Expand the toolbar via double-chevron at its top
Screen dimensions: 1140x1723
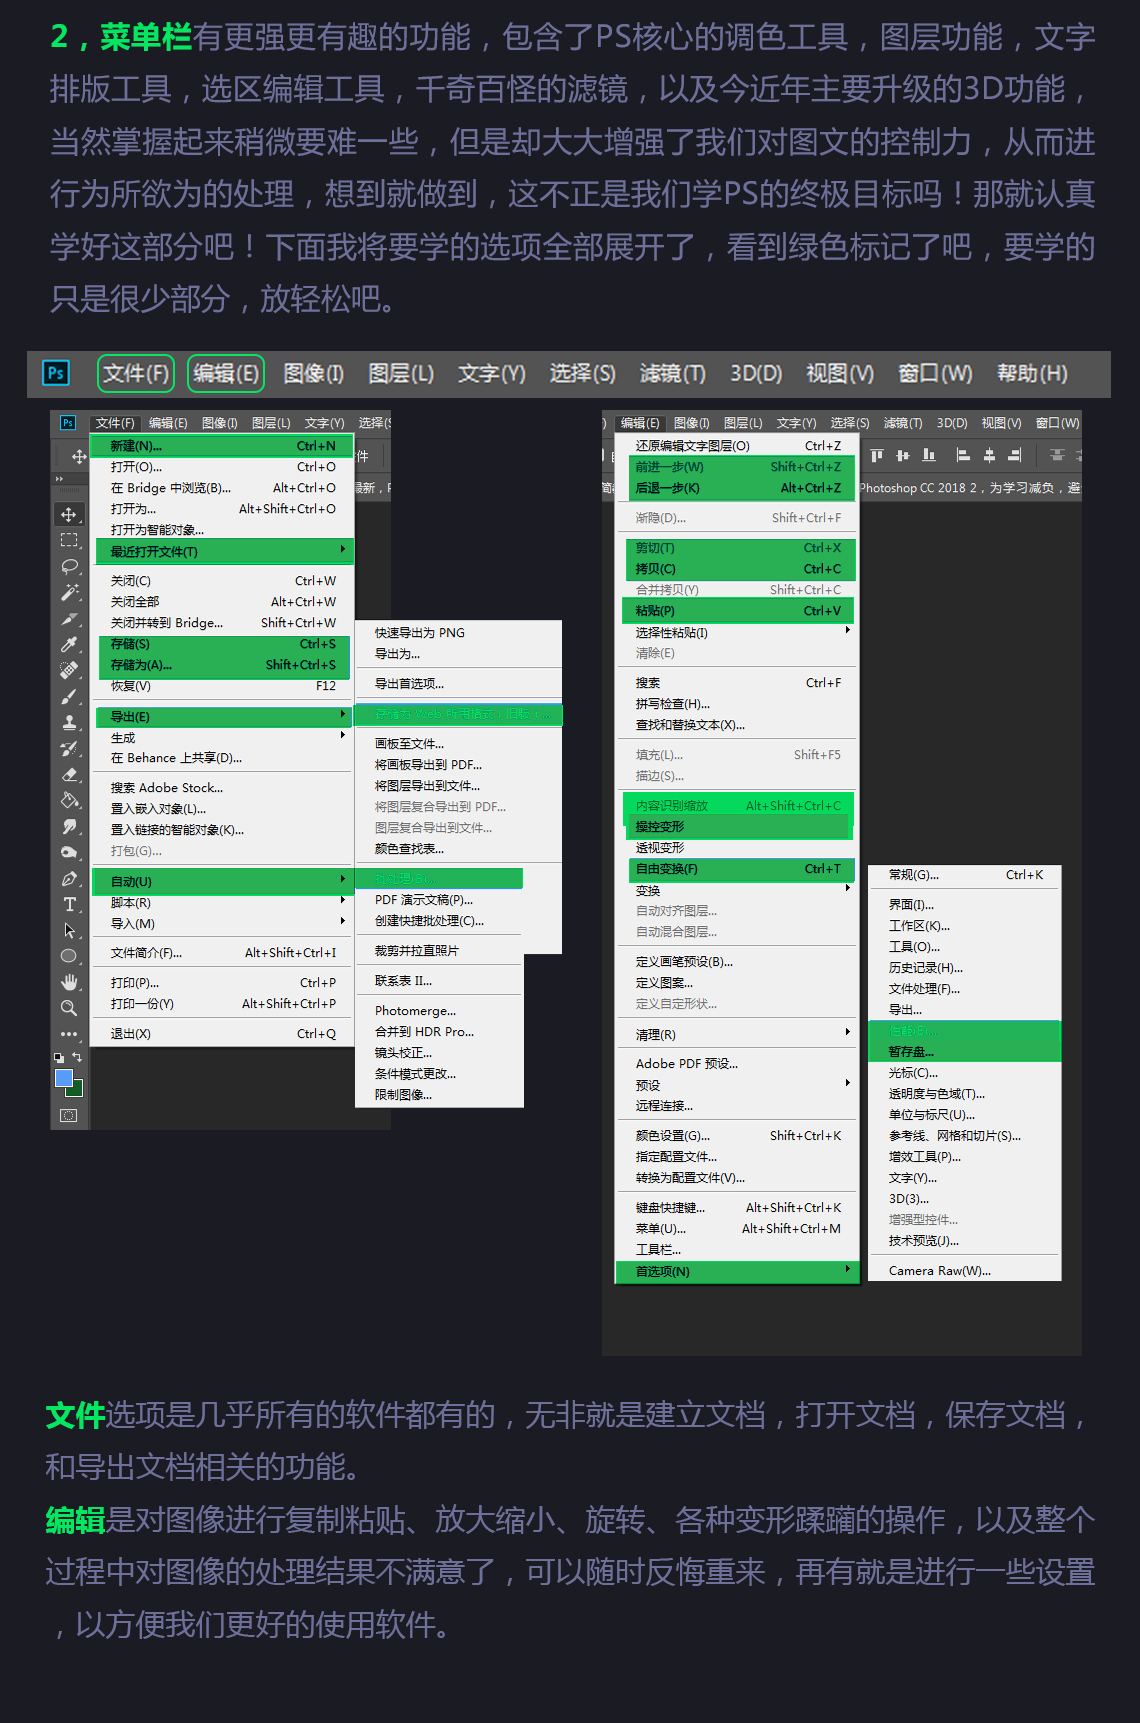59,479
